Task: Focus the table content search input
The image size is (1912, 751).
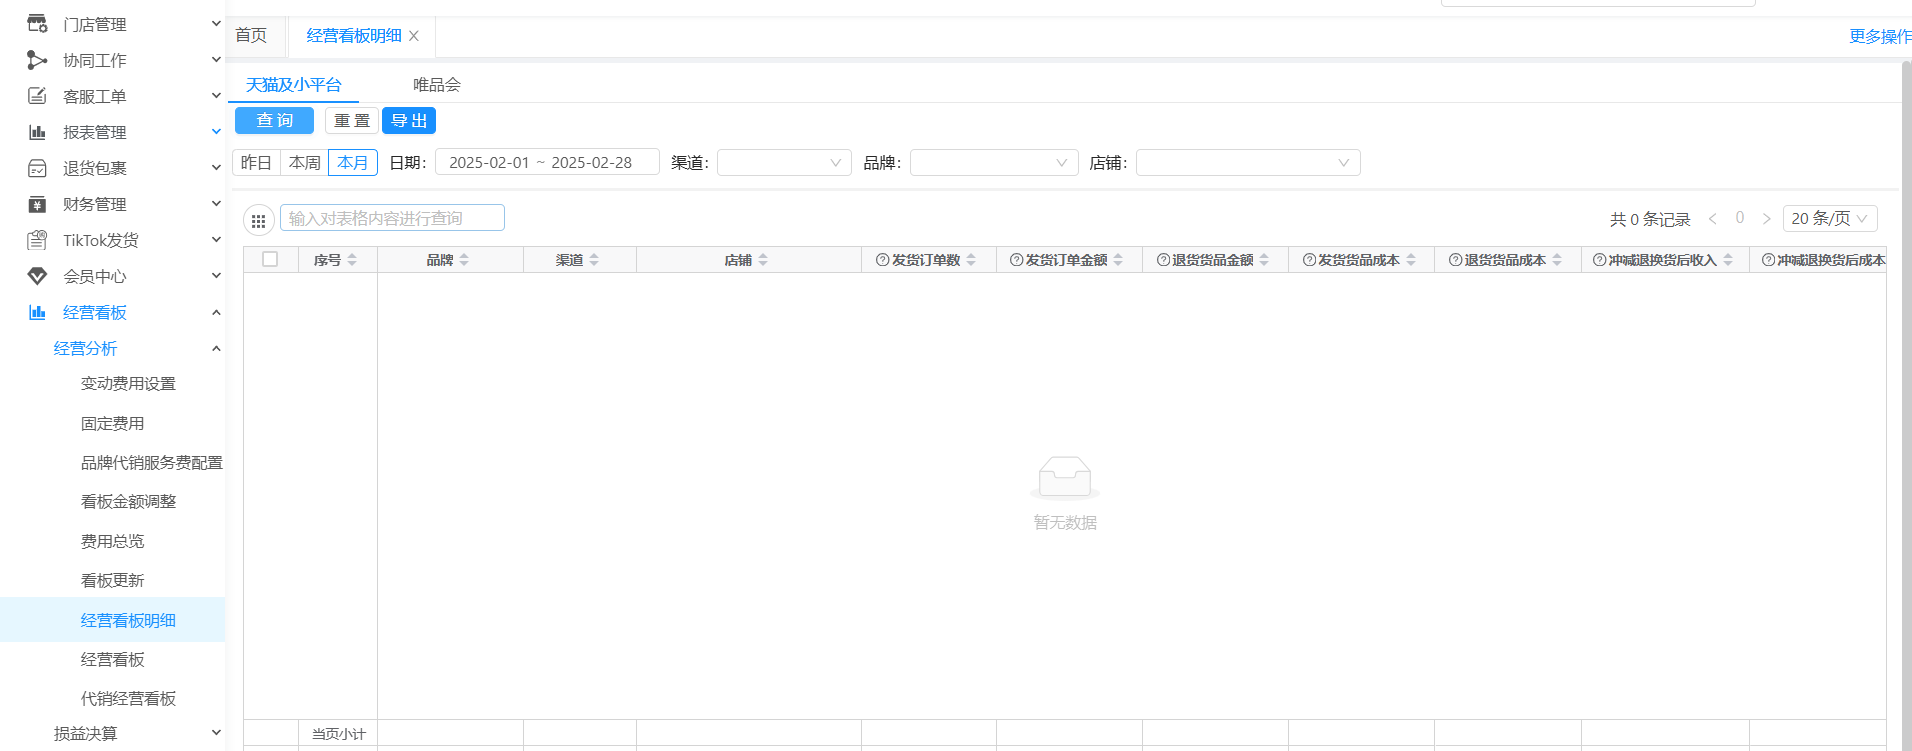Action: tap(392, 218)
